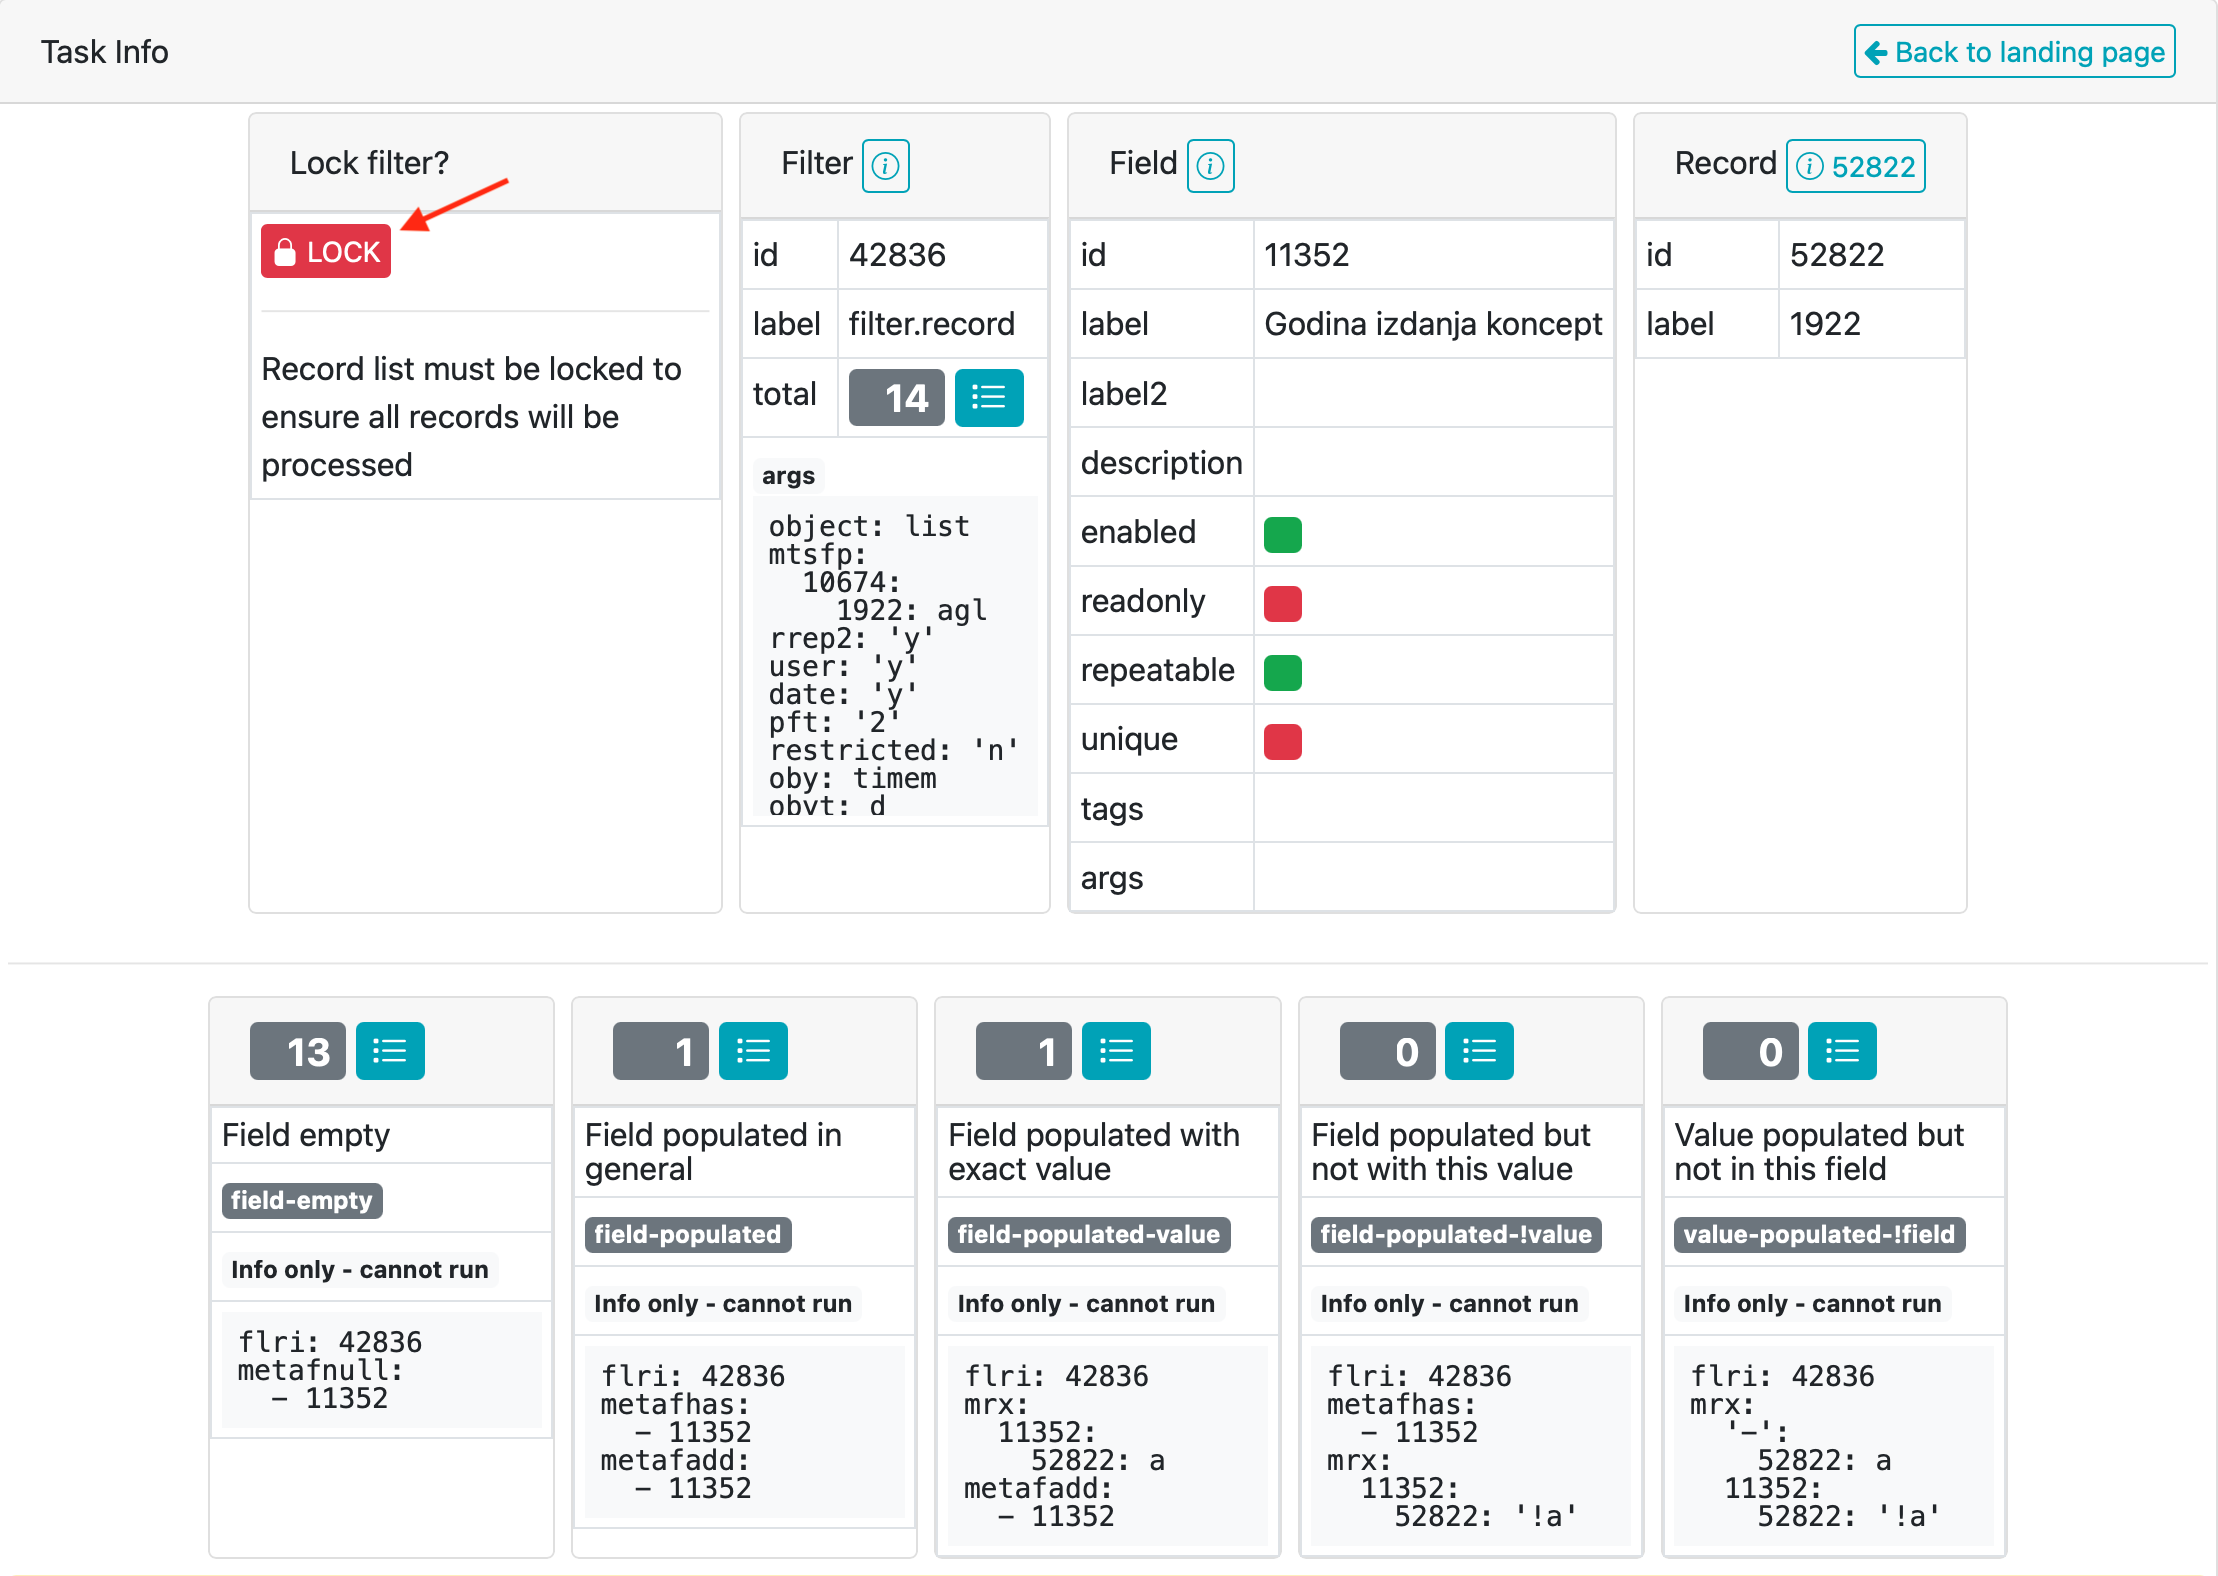
Task: Go back to landing page
Action: pos(2014,51)
